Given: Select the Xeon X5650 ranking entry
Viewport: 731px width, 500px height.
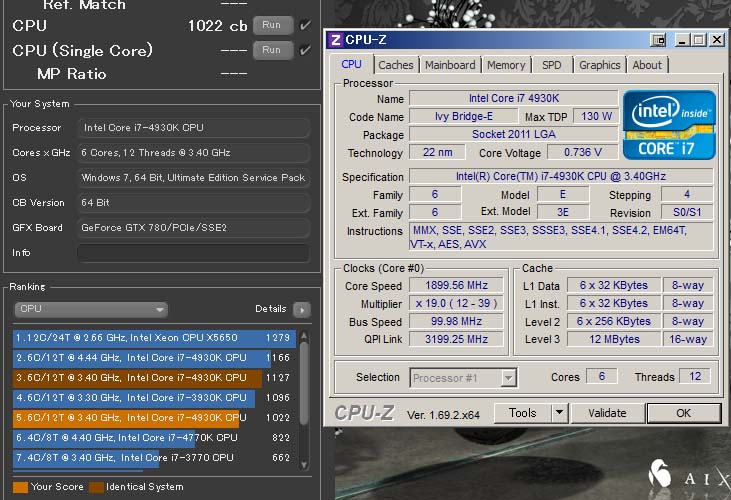Looking at the screenshot, I should [x=140, y=338].
